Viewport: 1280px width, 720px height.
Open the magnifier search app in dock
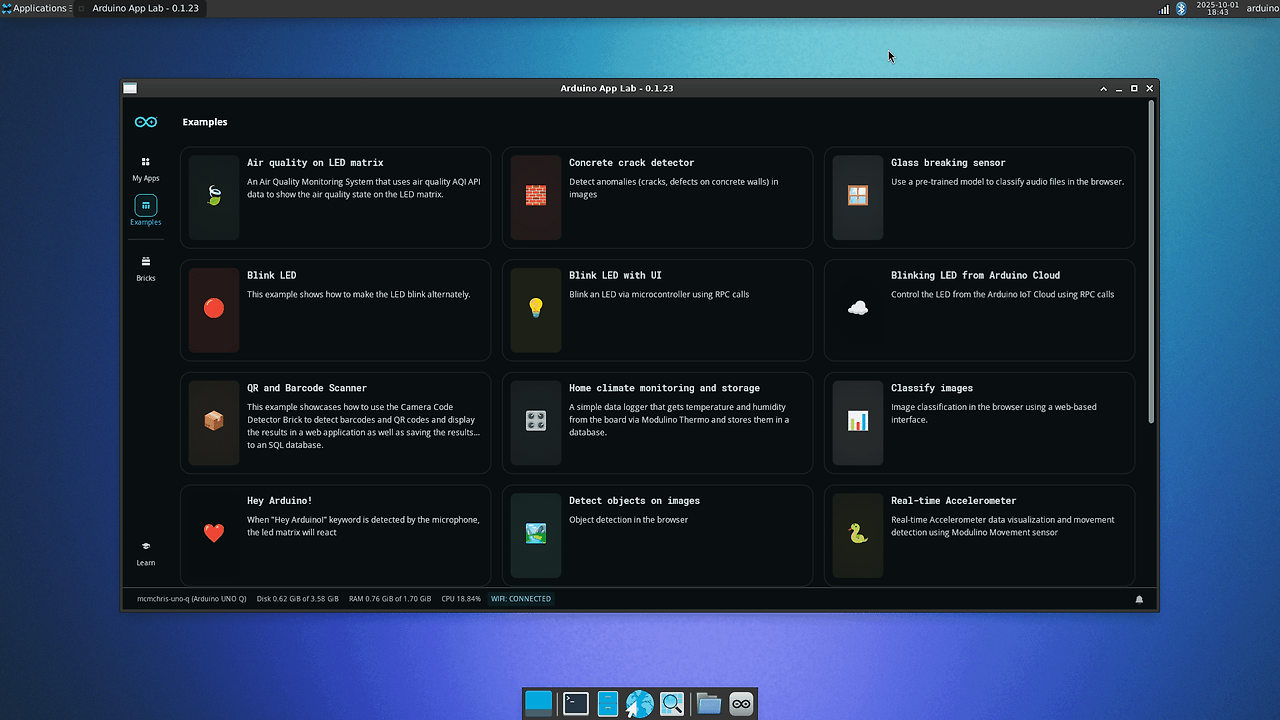click(x=672, y=704)
